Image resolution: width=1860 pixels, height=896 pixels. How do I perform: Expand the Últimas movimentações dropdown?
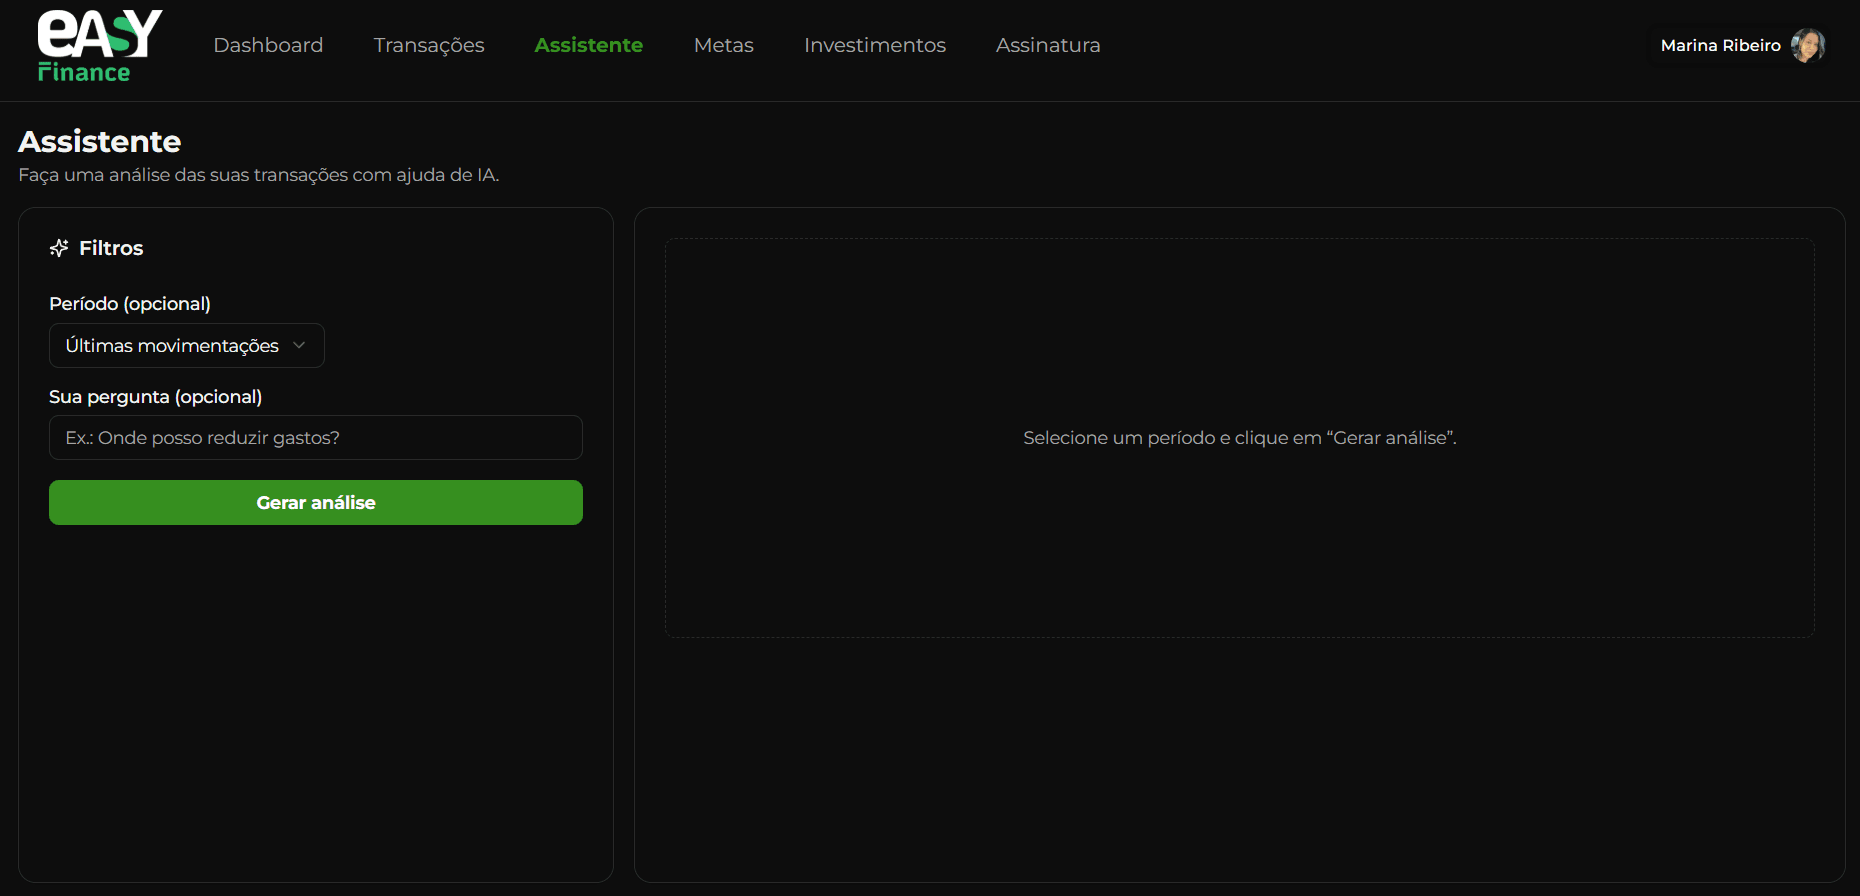(186, 345)
